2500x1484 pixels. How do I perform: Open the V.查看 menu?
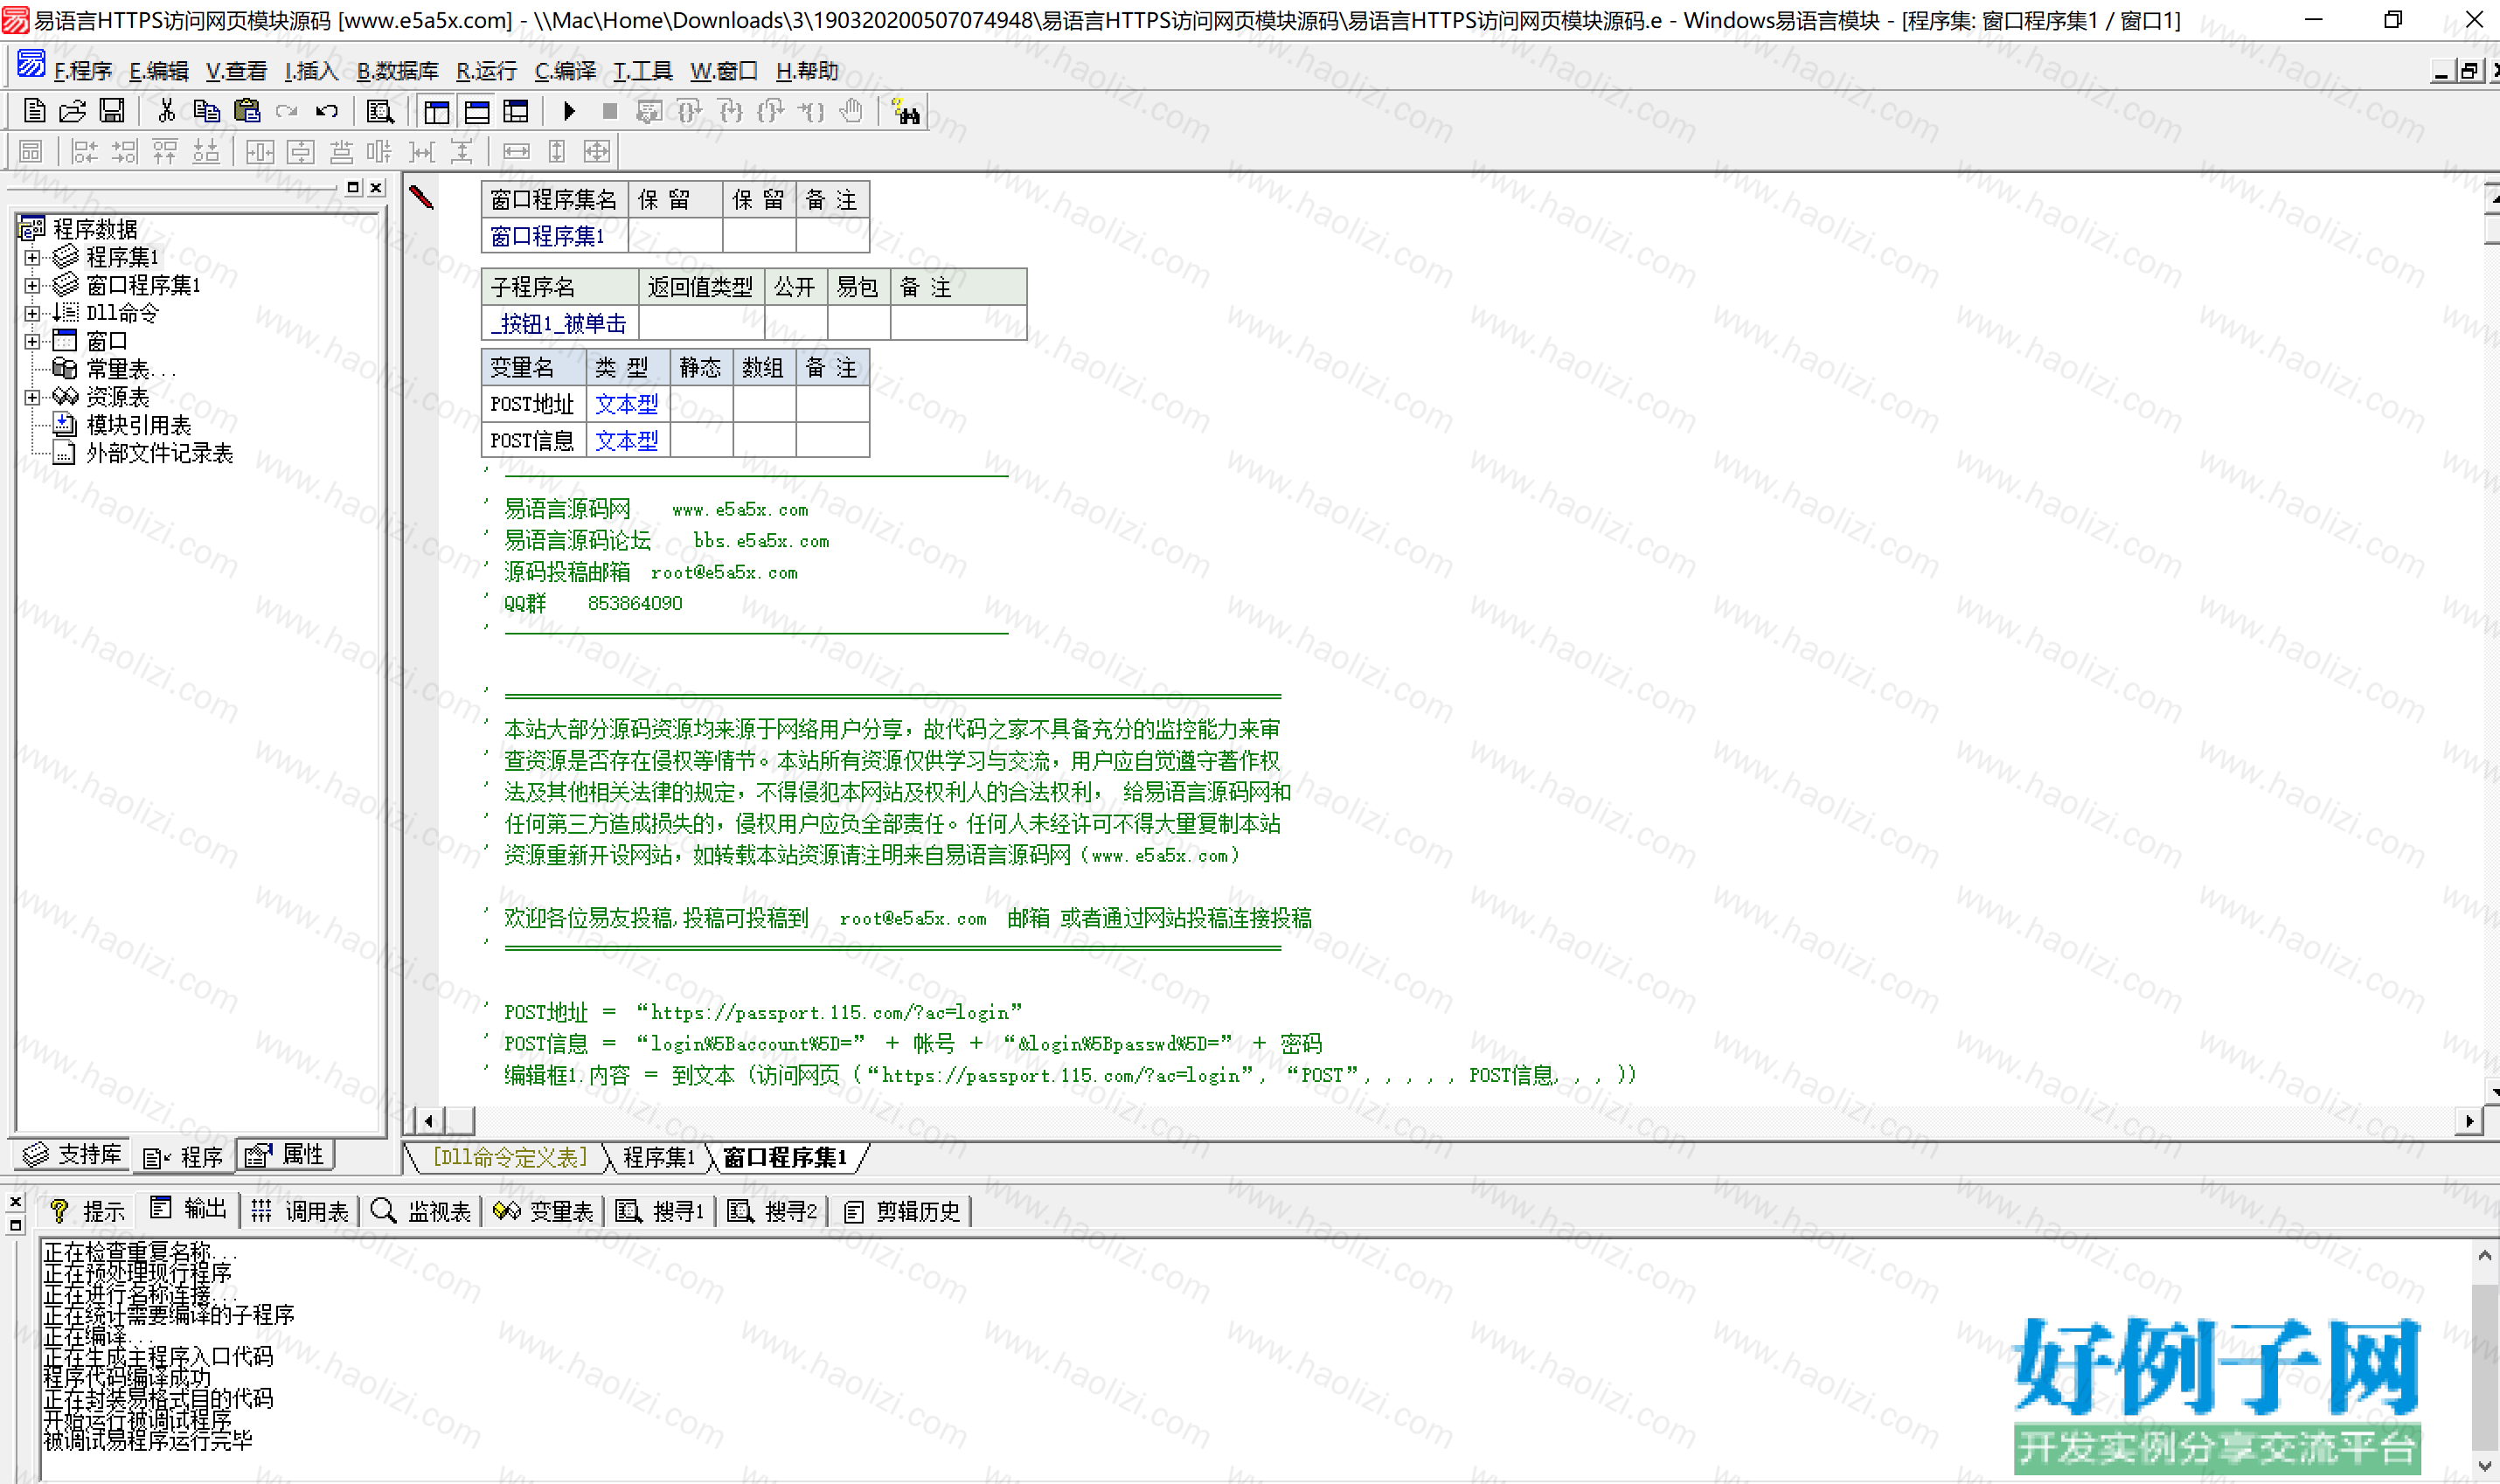(237, 71)
